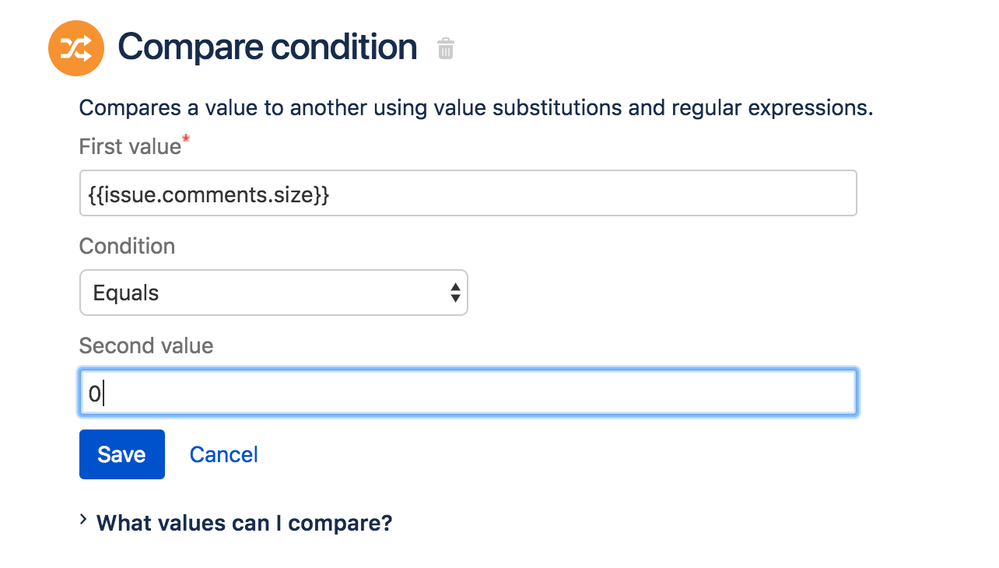
Task: Open the "What values can I compare?" section
Action: click(x=244, y=523)
